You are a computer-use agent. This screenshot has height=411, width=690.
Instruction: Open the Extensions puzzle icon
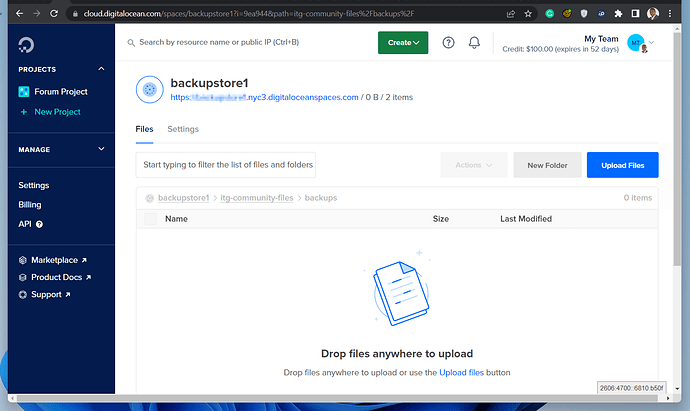[x=618, y=14]
